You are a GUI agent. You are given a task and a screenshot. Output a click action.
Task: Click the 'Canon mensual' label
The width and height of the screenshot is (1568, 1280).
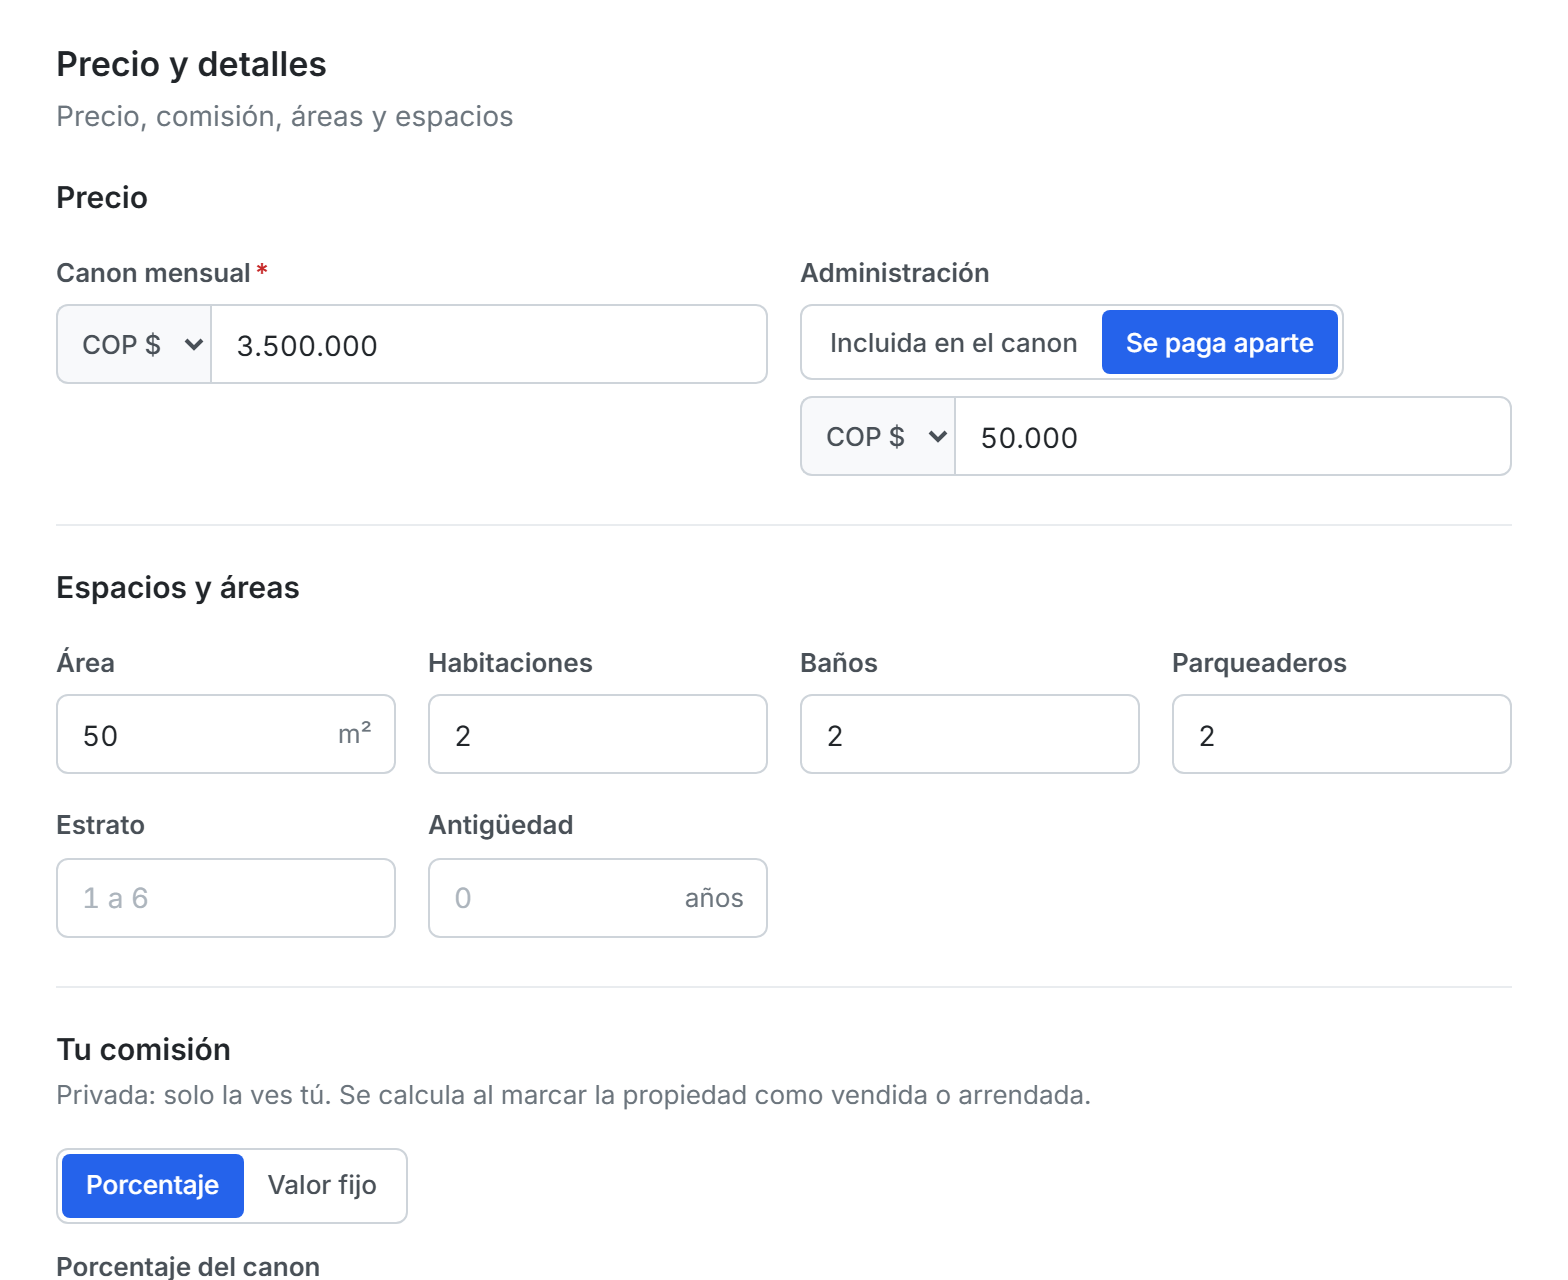pos(153,273)
